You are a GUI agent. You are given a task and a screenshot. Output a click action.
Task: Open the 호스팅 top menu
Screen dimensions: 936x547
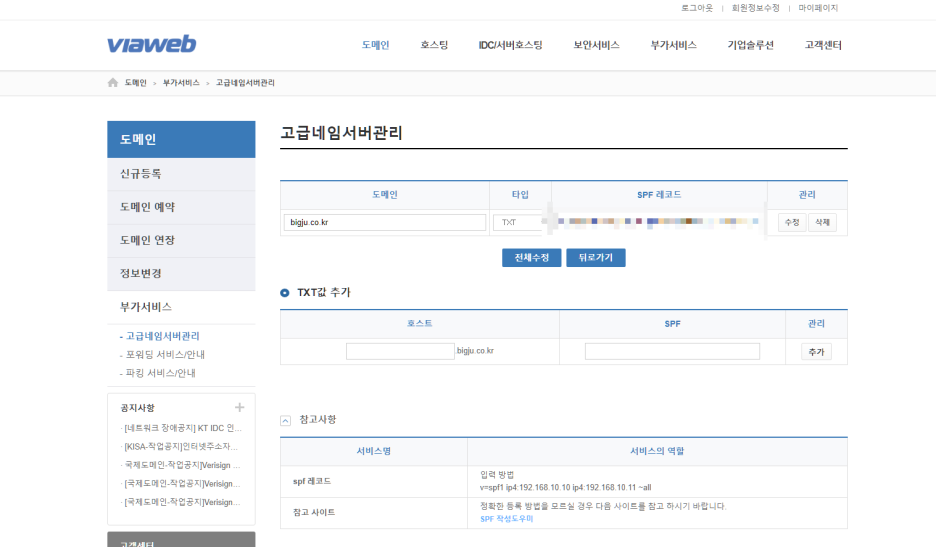click(x=434, y=45)
